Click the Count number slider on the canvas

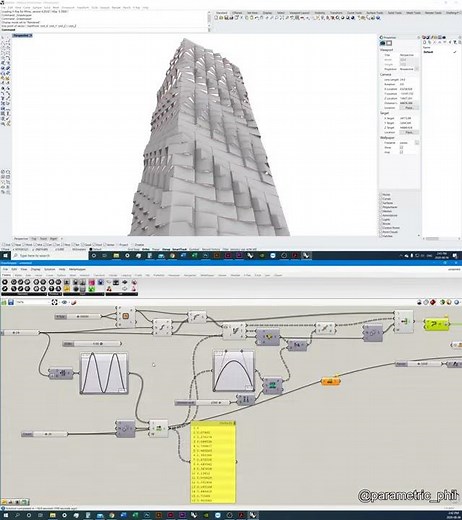(44, 434)
